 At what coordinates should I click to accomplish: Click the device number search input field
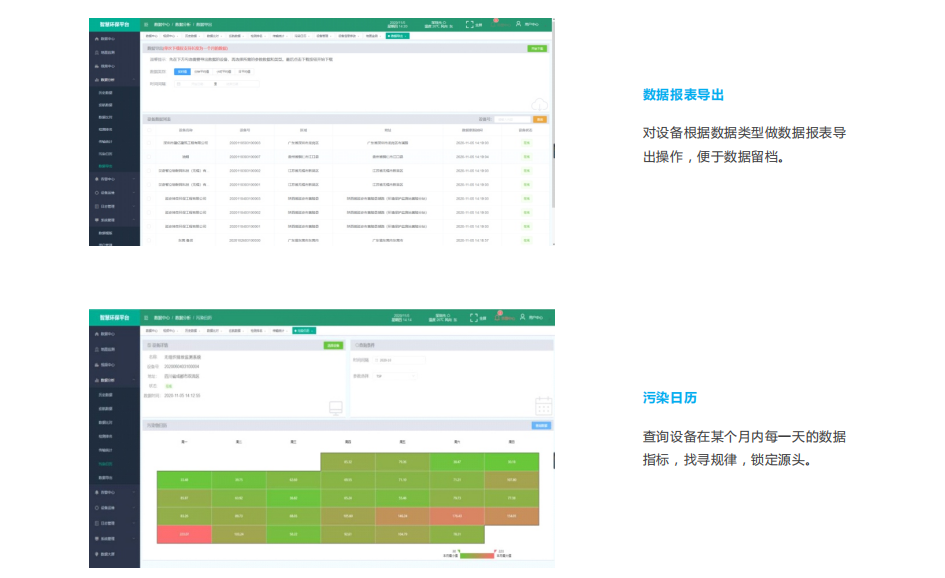click(511, 119)
